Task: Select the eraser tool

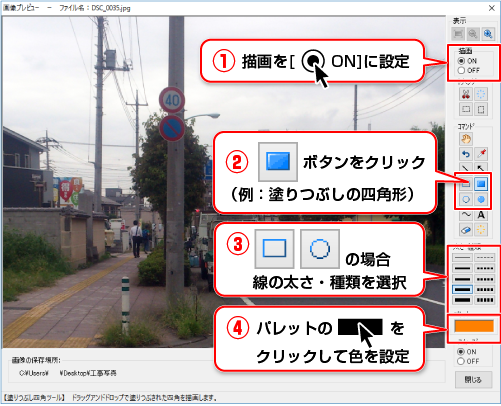Action: point(466,230)
